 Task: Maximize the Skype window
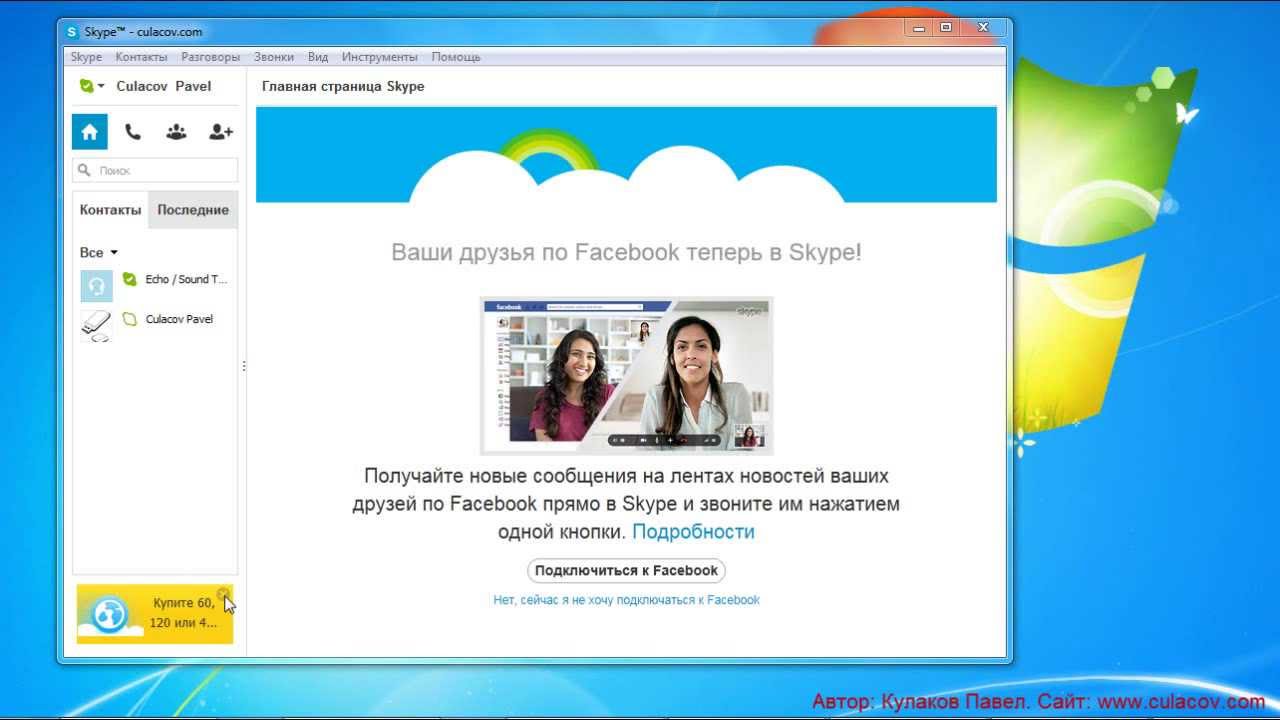(x=945, y=28)
